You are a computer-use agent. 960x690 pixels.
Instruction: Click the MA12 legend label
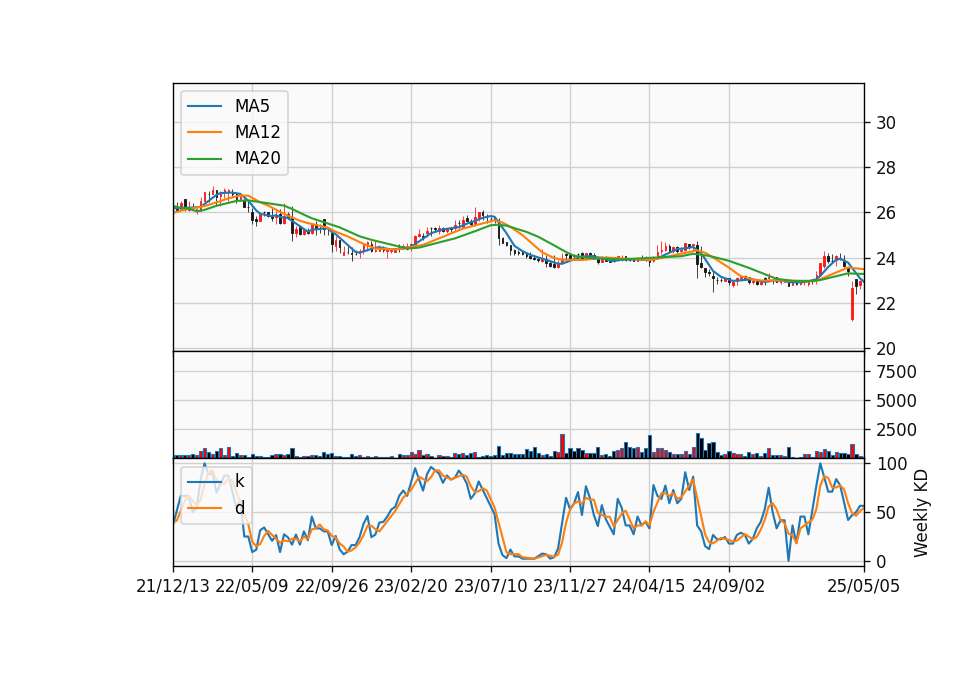tap(257, 132)
